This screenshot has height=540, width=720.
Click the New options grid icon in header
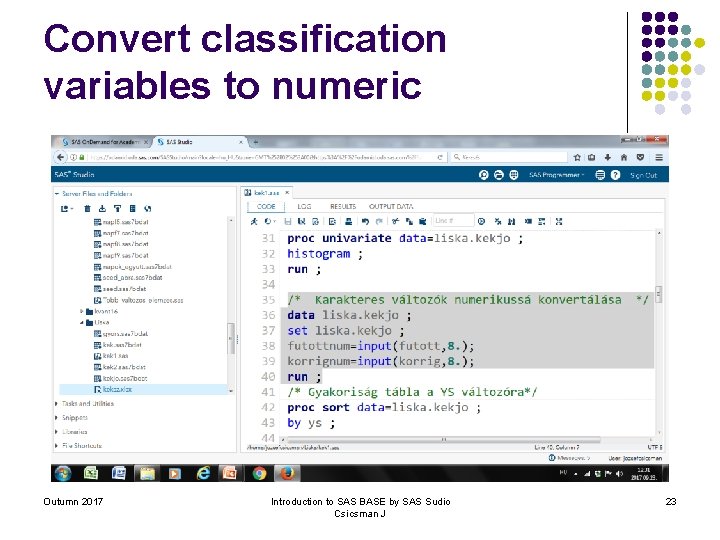514,175
